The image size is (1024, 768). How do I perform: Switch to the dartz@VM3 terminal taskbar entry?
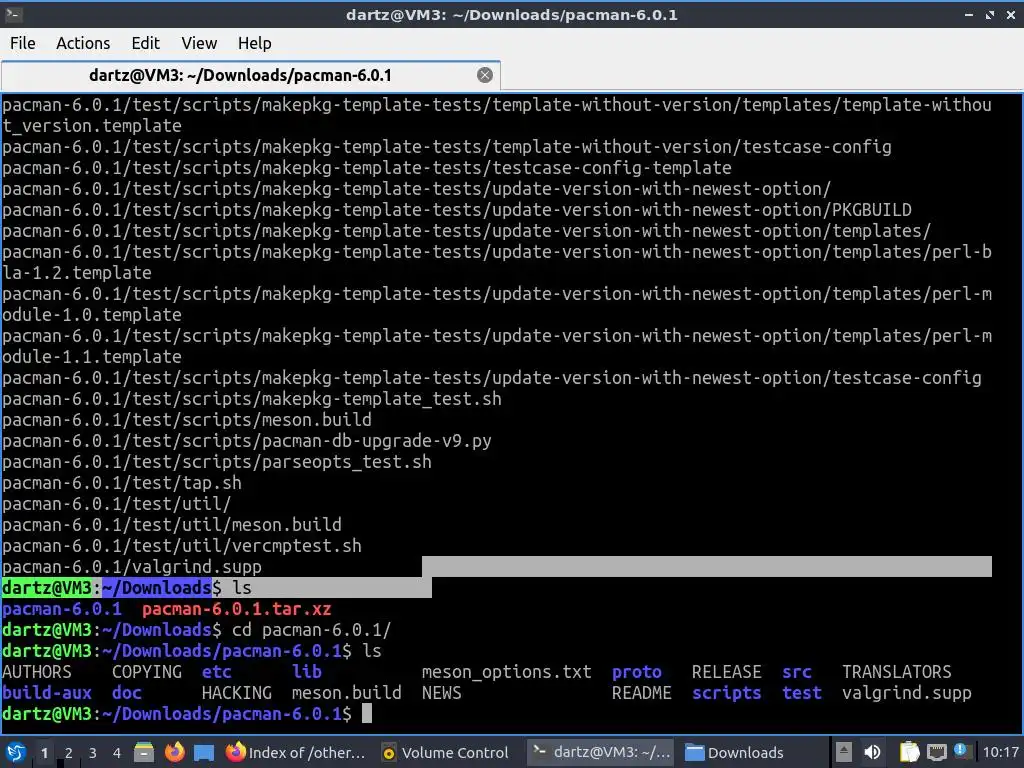(601, 752)
